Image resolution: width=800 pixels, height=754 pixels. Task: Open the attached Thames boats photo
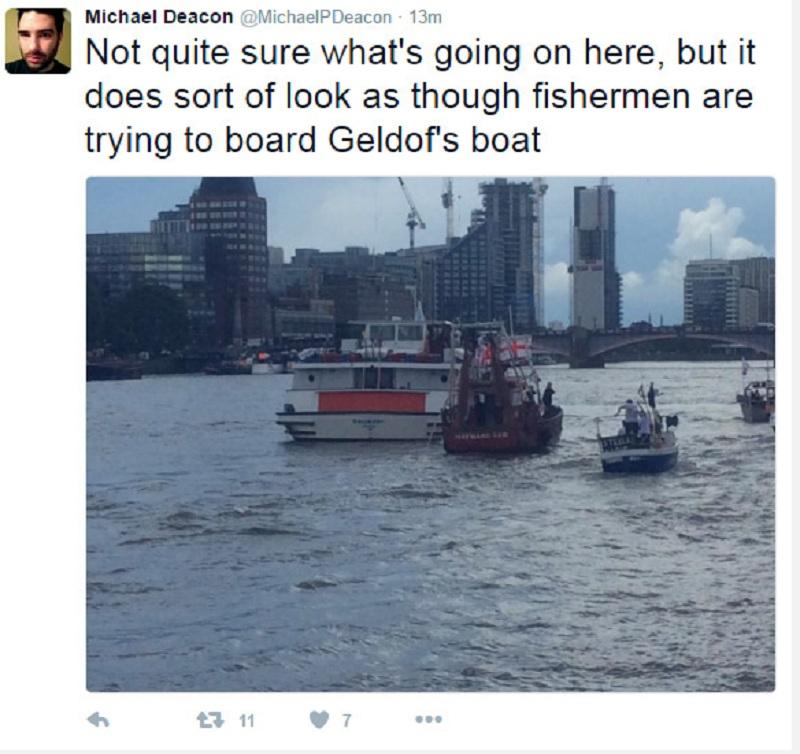click(430, 434)
